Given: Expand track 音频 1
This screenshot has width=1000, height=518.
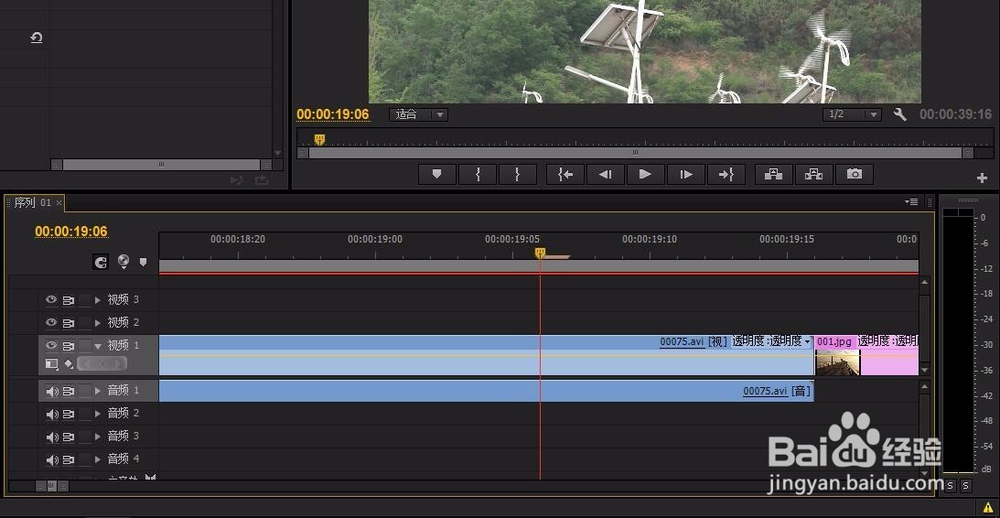Looking at the screenshot, I should click(x=98, y=391).
